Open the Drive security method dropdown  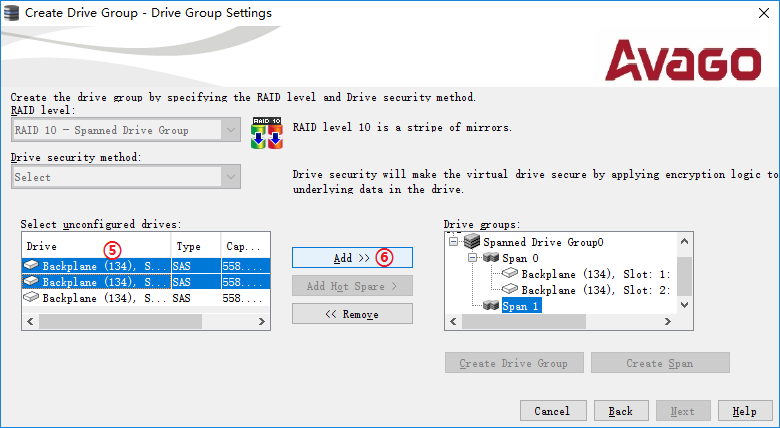231,177
